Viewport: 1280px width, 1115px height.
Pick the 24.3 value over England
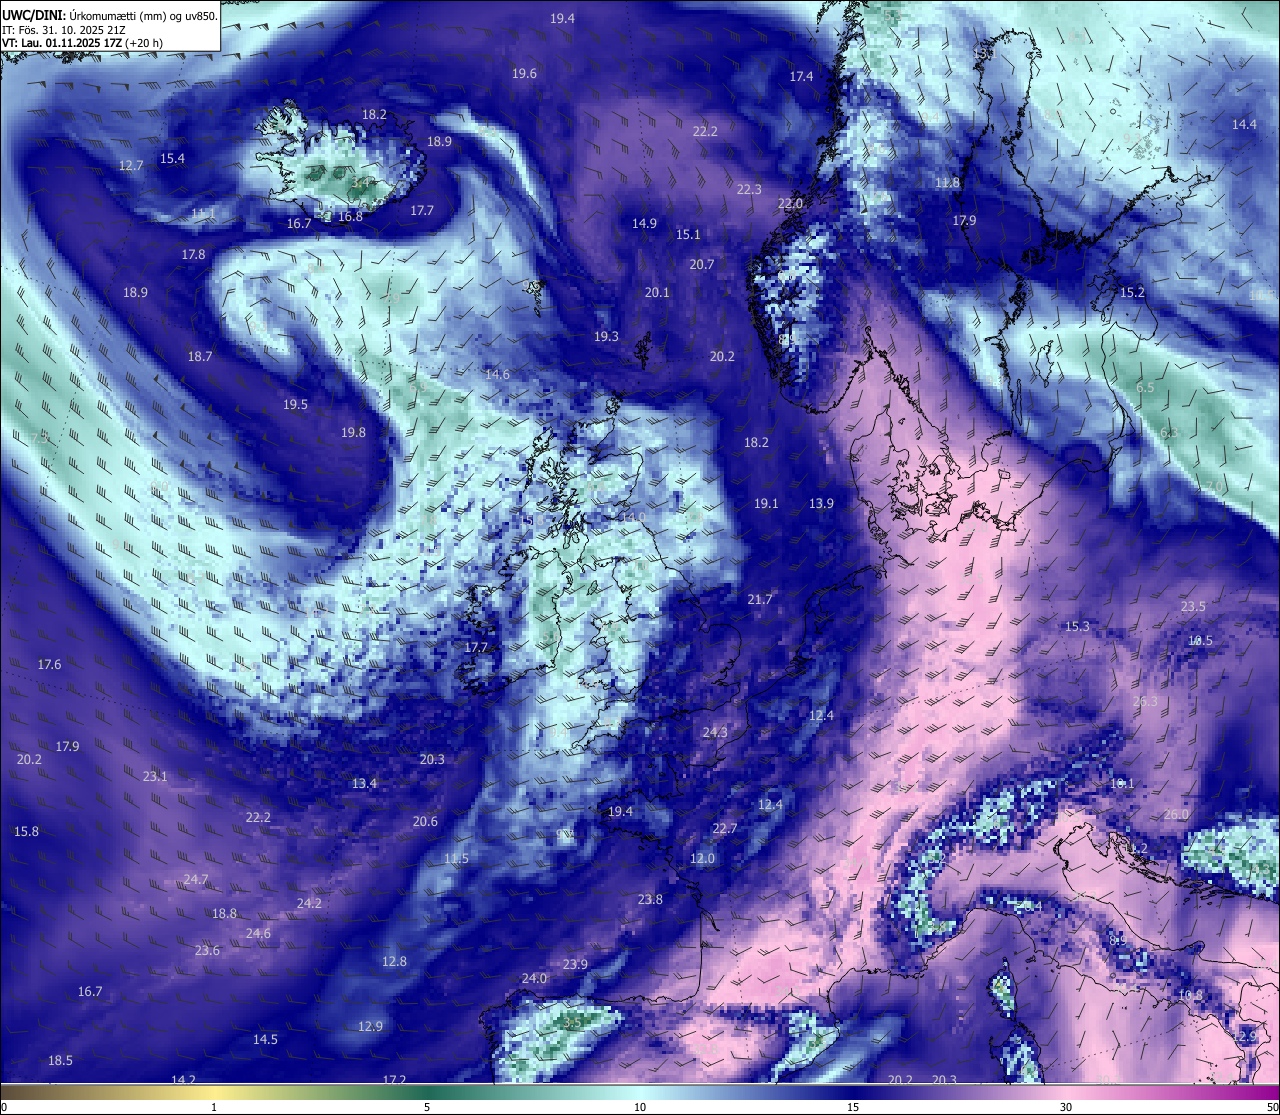715,732
